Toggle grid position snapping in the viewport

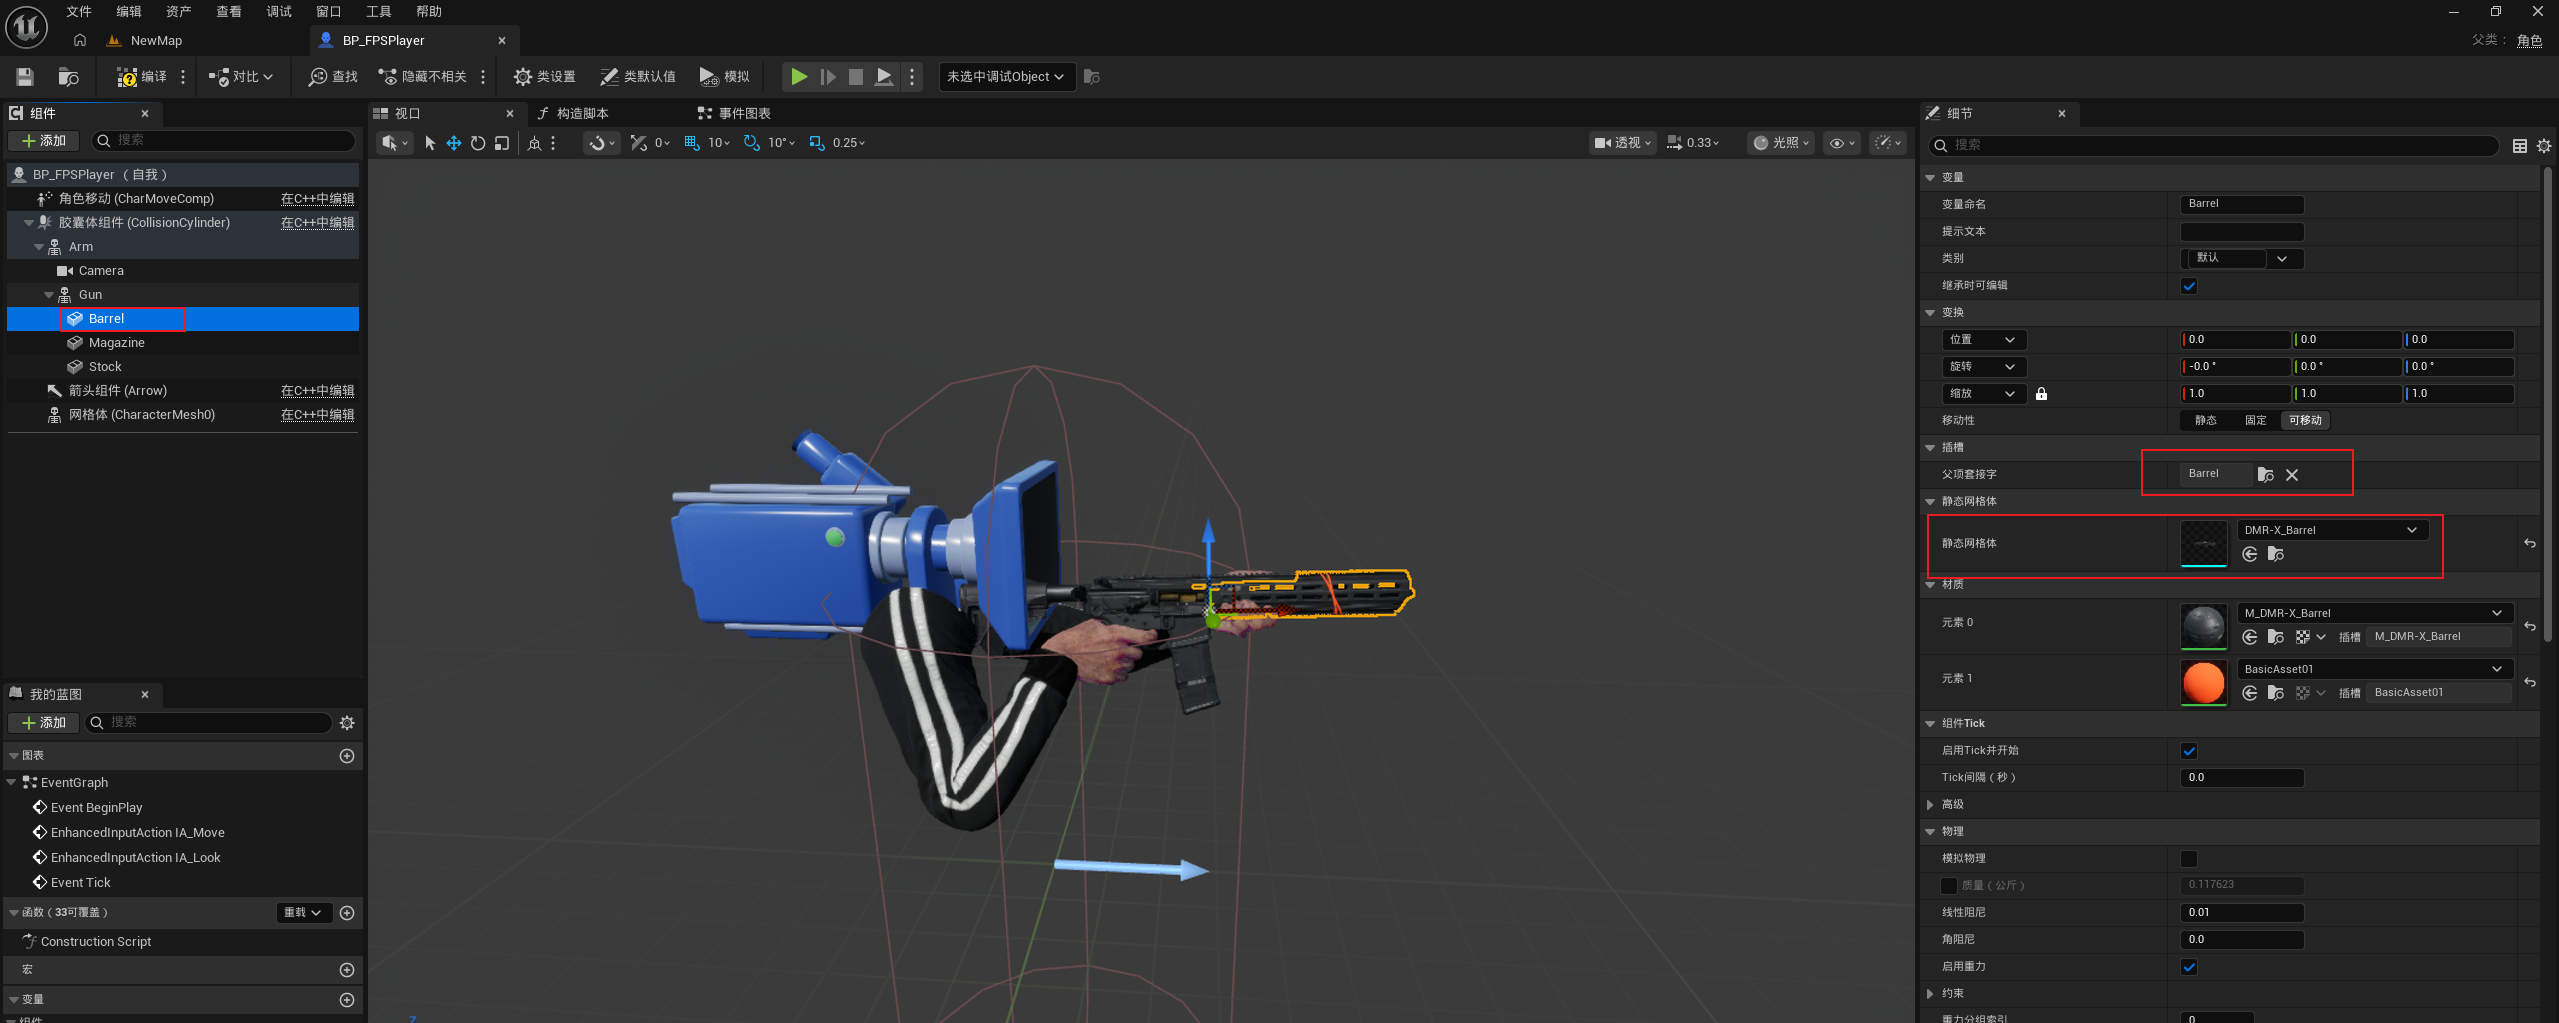click(691, 143)
